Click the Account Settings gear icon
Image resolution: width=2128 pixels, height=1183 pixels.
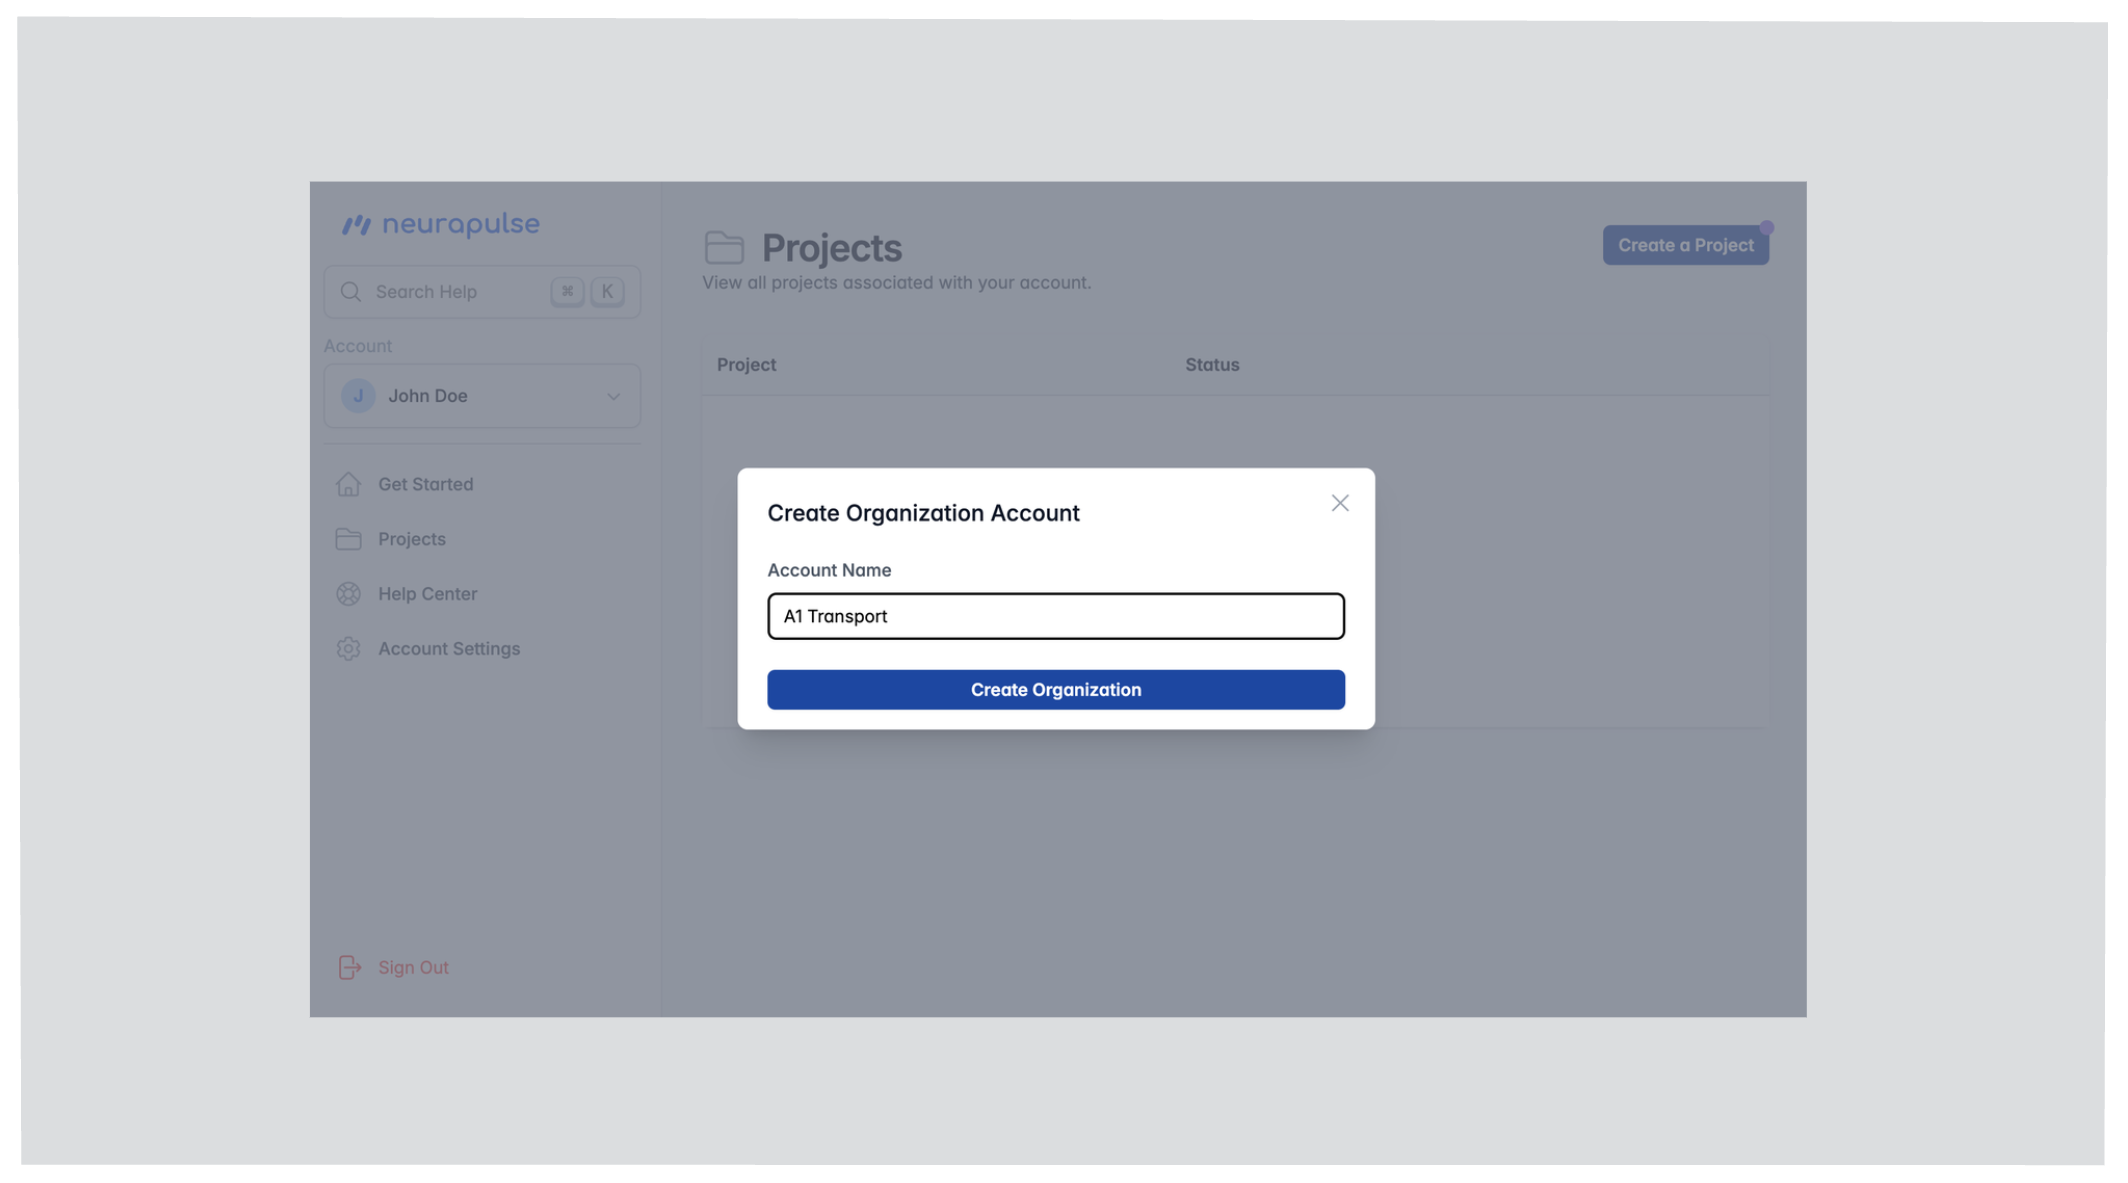click(348, 649)
